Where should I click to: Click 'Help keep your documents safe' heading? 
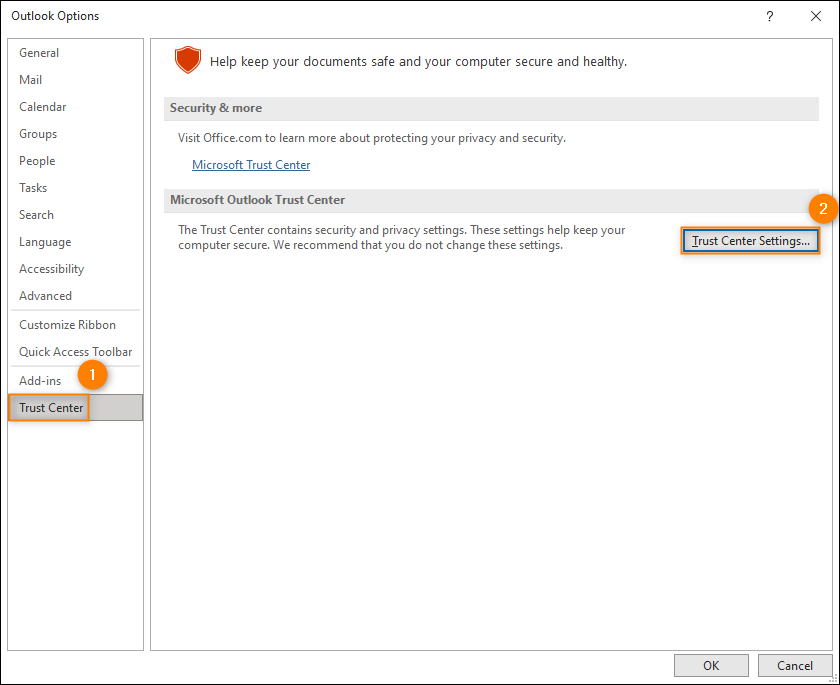[x=418, y=62]
